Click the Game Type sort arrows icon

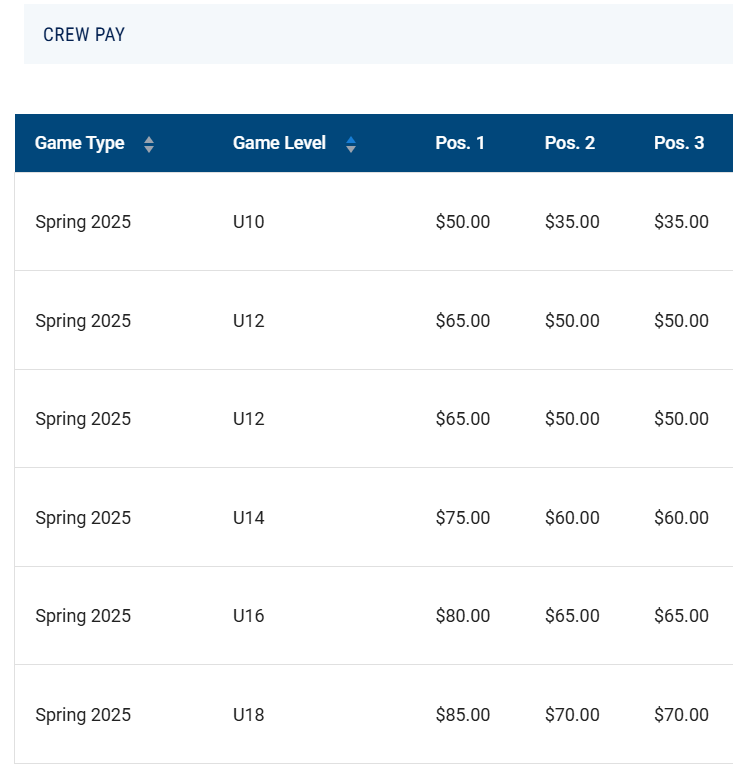(x=149, y=144)
